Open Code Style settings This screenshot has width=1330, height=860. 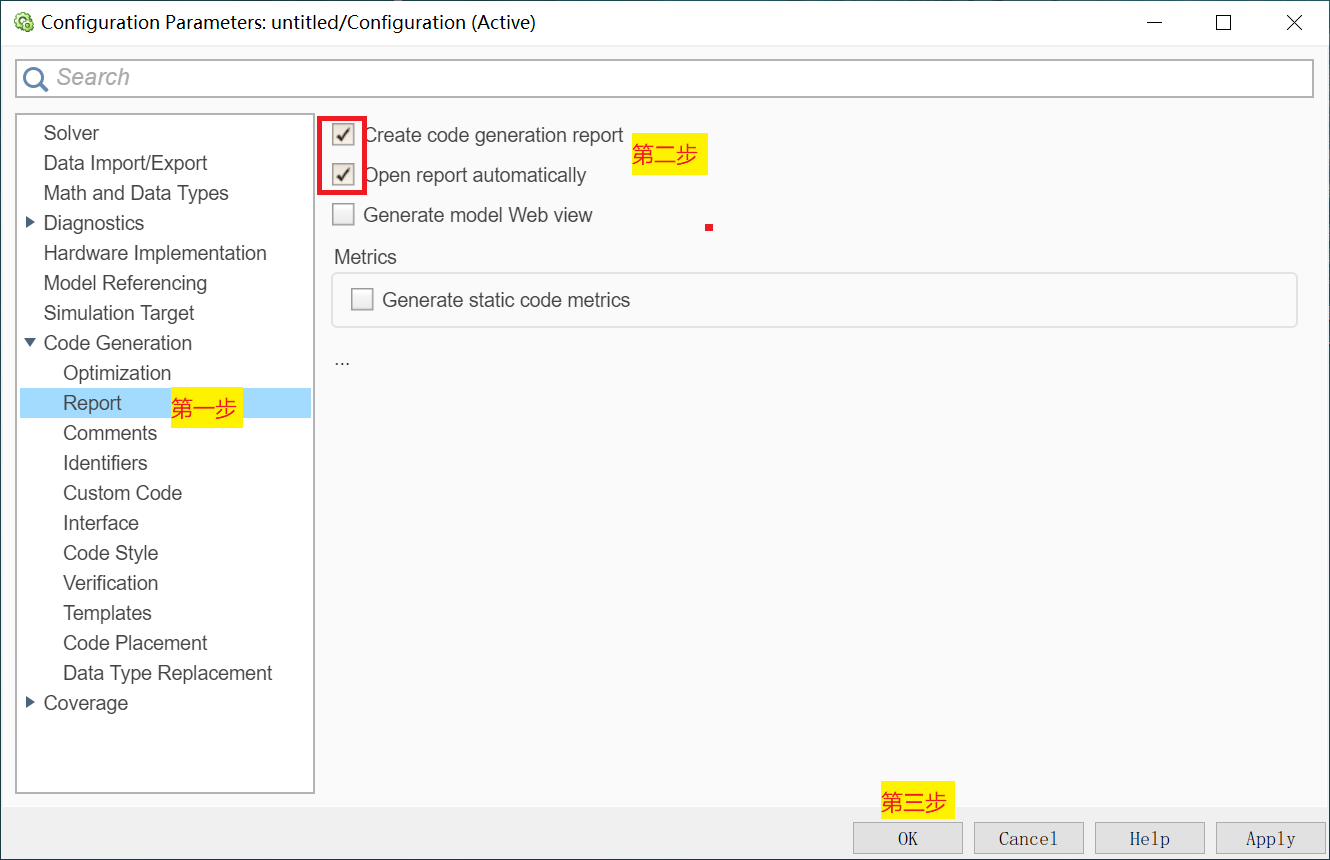[x=110, y=553]
